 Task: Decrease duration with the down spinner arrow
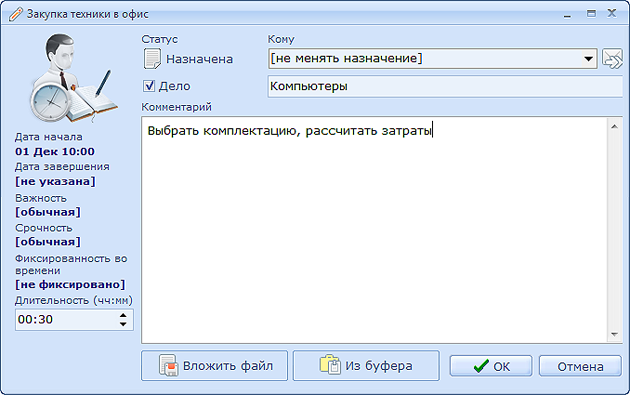tap(123, 324)
